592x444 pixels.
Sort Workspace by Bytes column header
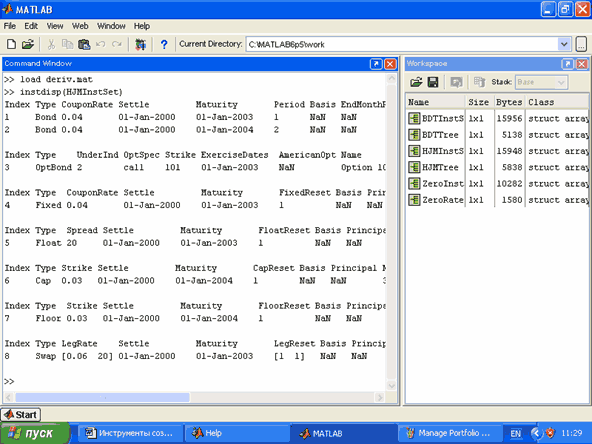(509, 102)
